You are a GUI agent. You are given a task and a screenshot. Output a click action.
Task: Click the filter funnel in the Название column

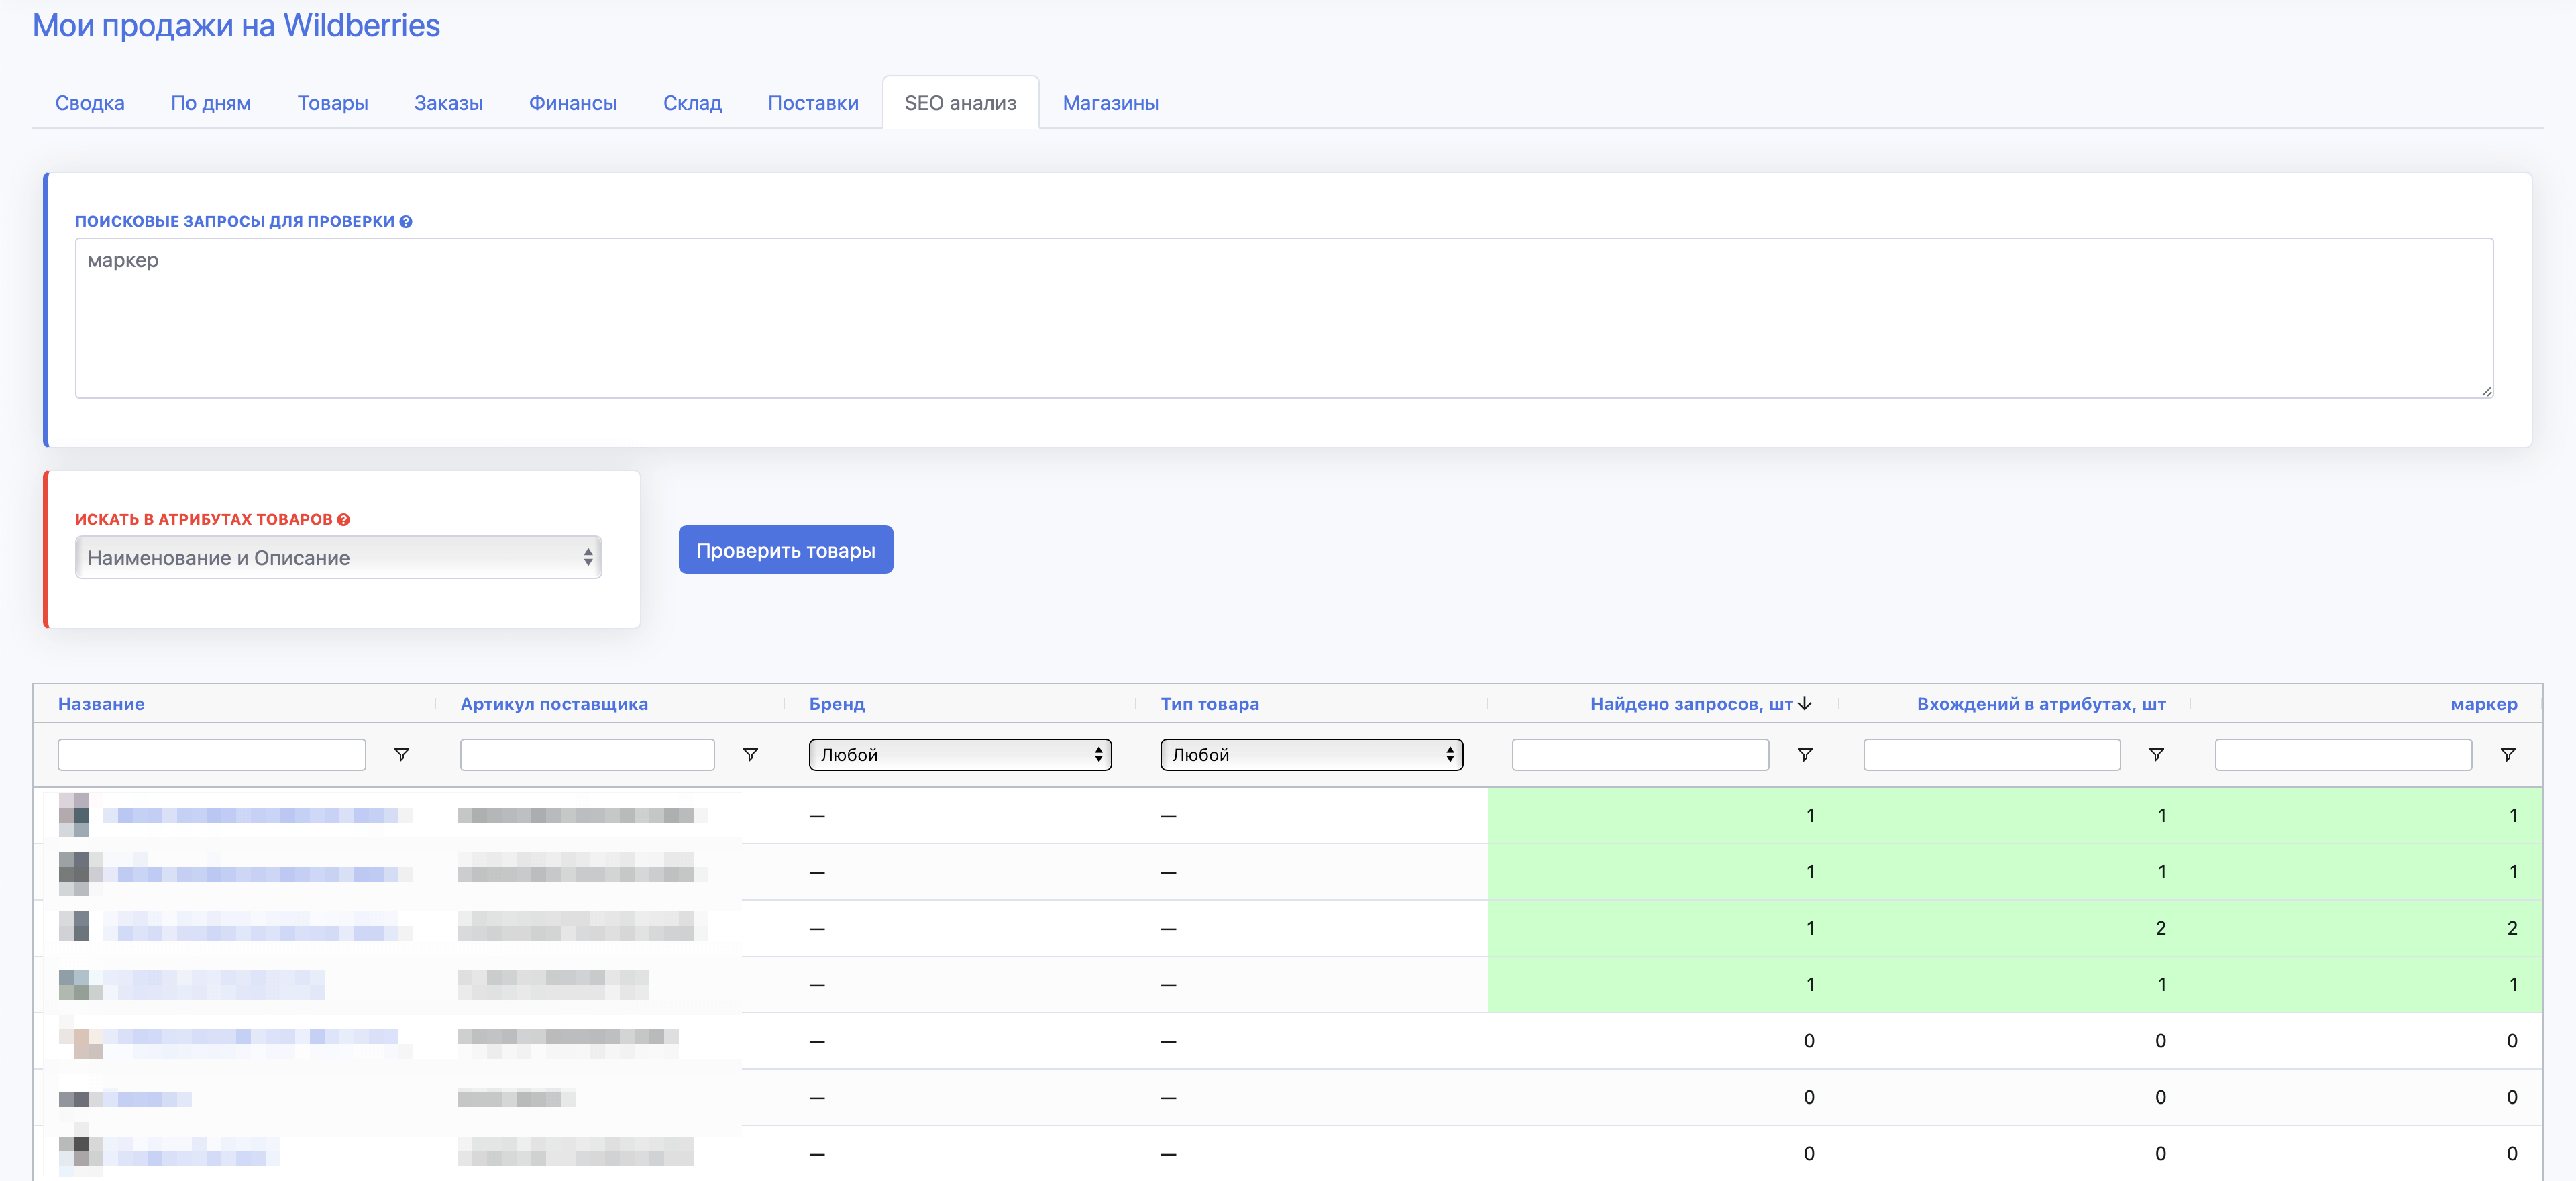coord(400,755)
